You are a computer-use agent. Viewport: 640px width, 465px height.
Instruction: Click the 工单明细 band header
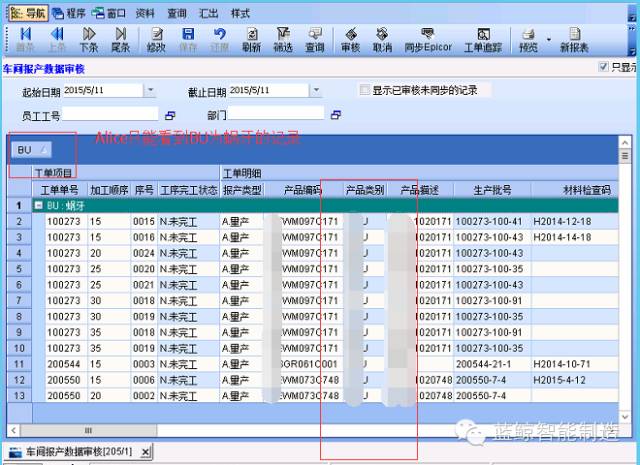419,174
